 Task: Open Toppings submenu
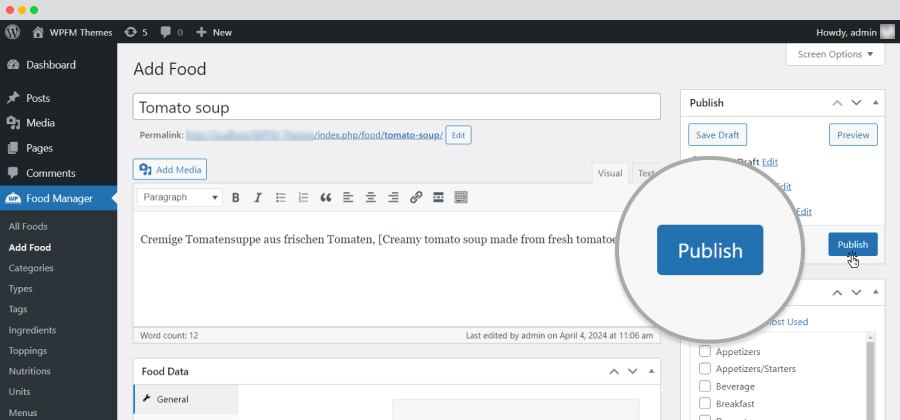click(x=28, y=351)
